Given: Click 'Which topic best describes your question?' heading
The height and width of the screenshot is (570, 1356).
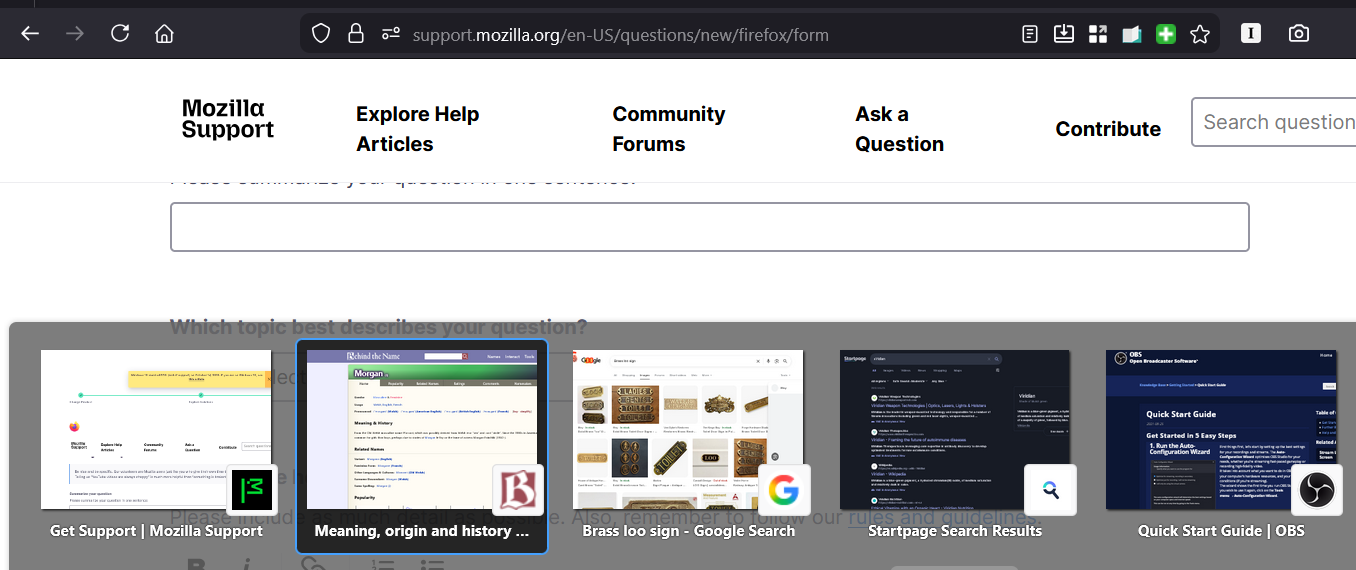Looking at the screenshot, I should tap(379, 327).
